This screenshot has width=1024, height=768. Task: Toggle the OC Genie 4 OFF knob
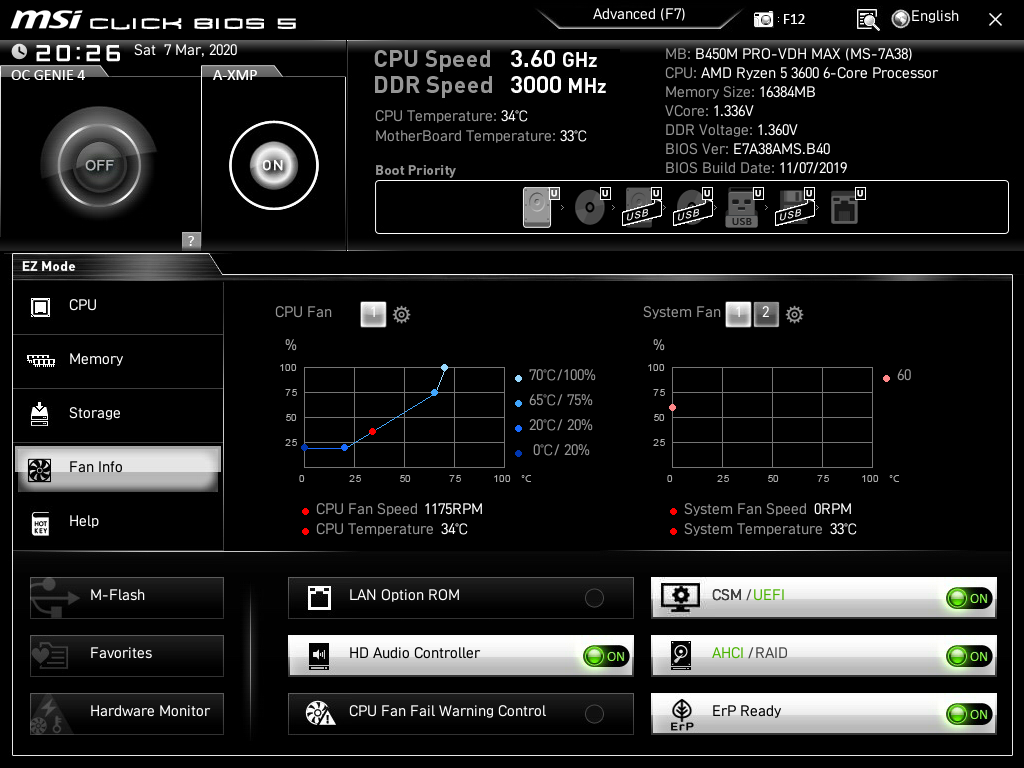[x=99, y=165]
